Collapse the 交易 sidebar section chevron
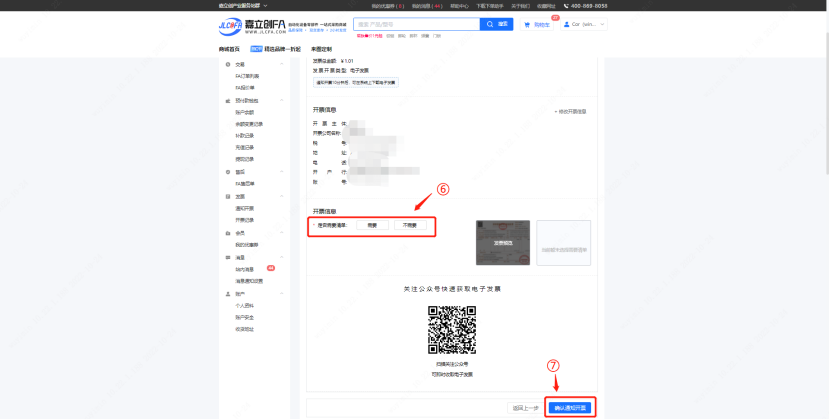The width and height of the screenshot is (830, 419). tap(282, 64)
